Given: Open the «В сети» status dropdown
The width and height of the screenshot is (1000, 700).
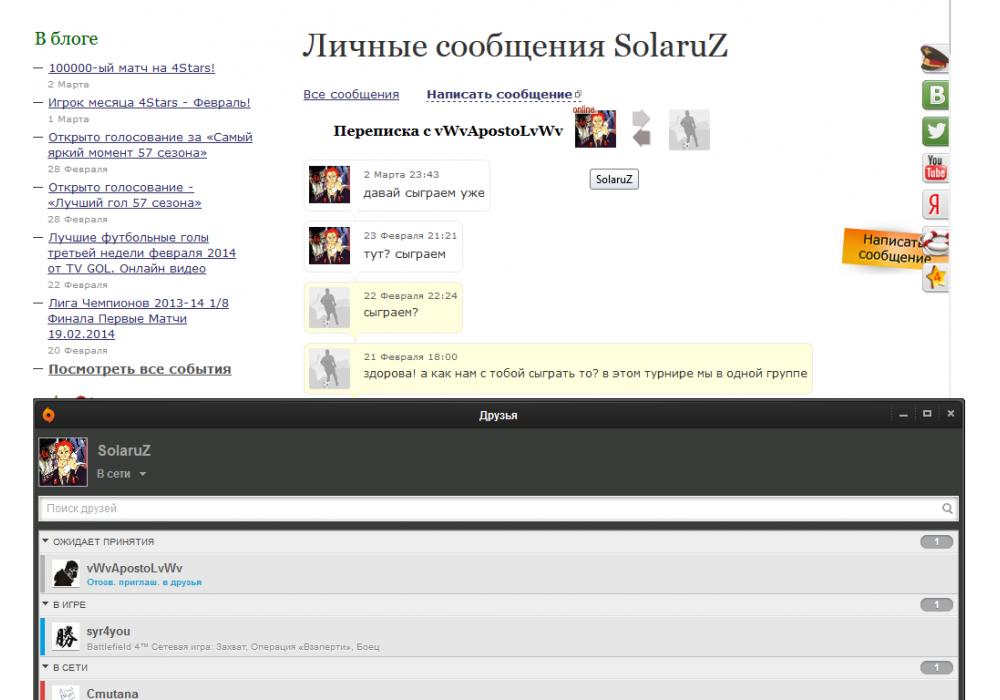Looking at the screenshot, I should (121, 474).
